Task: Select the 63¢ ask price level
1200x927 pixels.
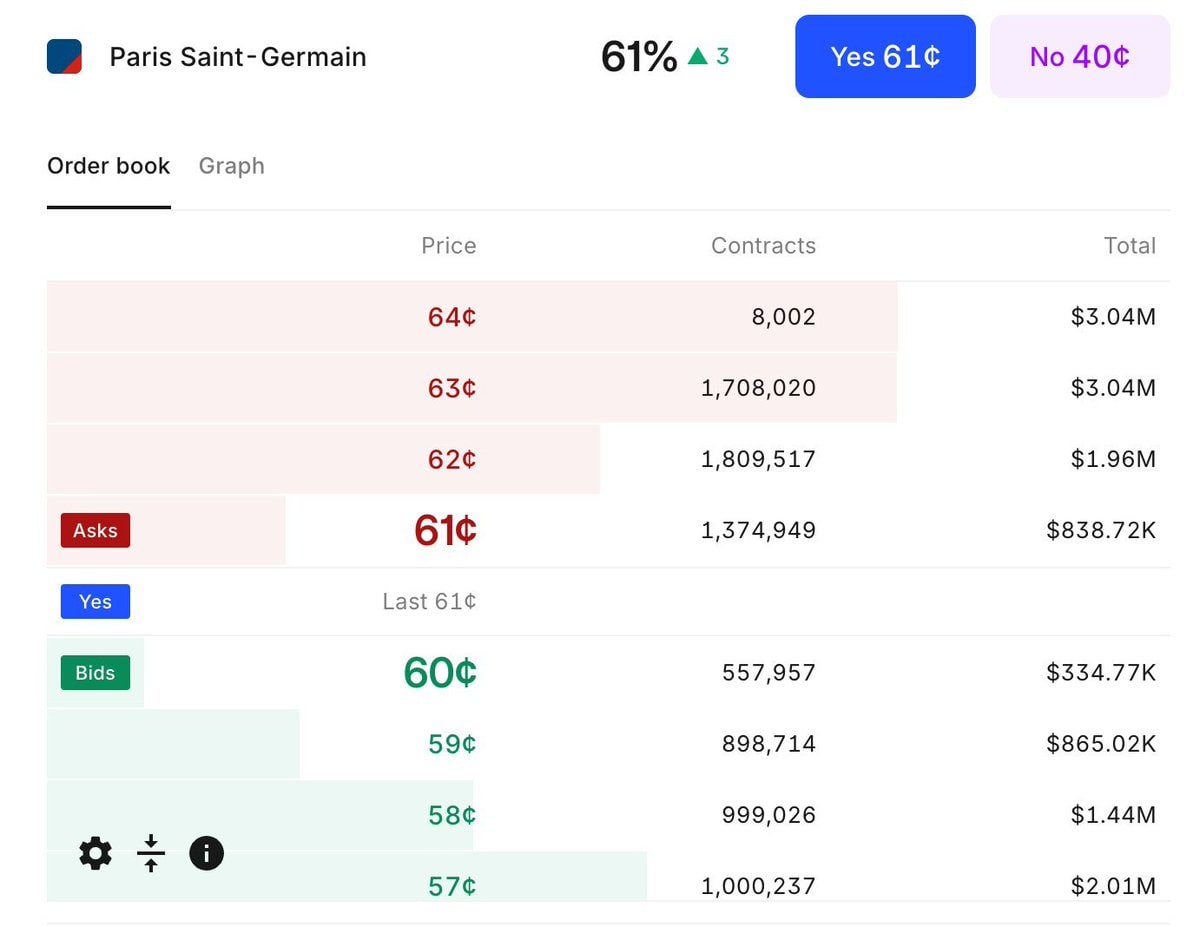Action: [x=451, y=388]
